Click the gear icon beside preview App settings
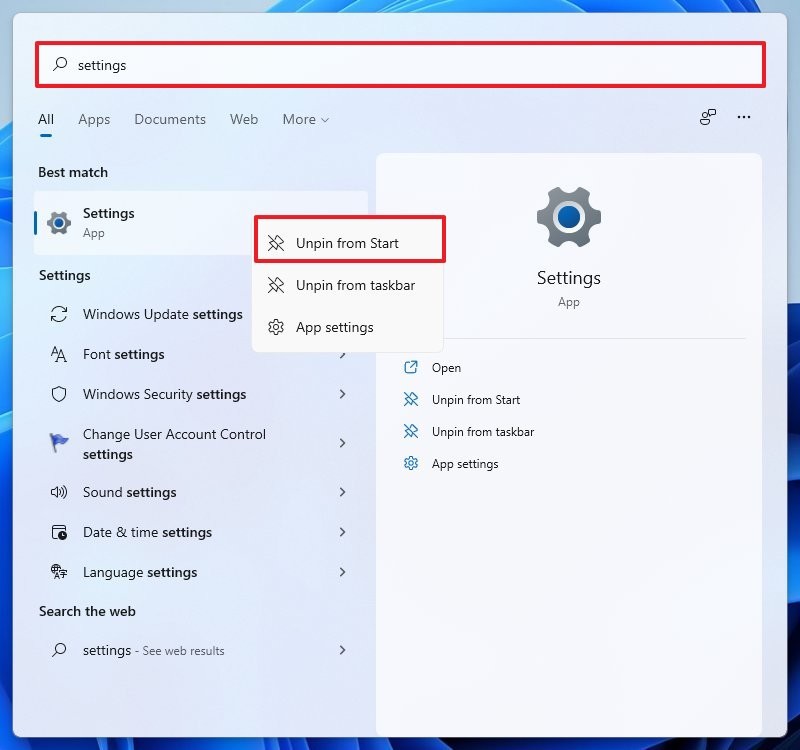The height and width of the screenshot is (750, 800). pos(411,463)
